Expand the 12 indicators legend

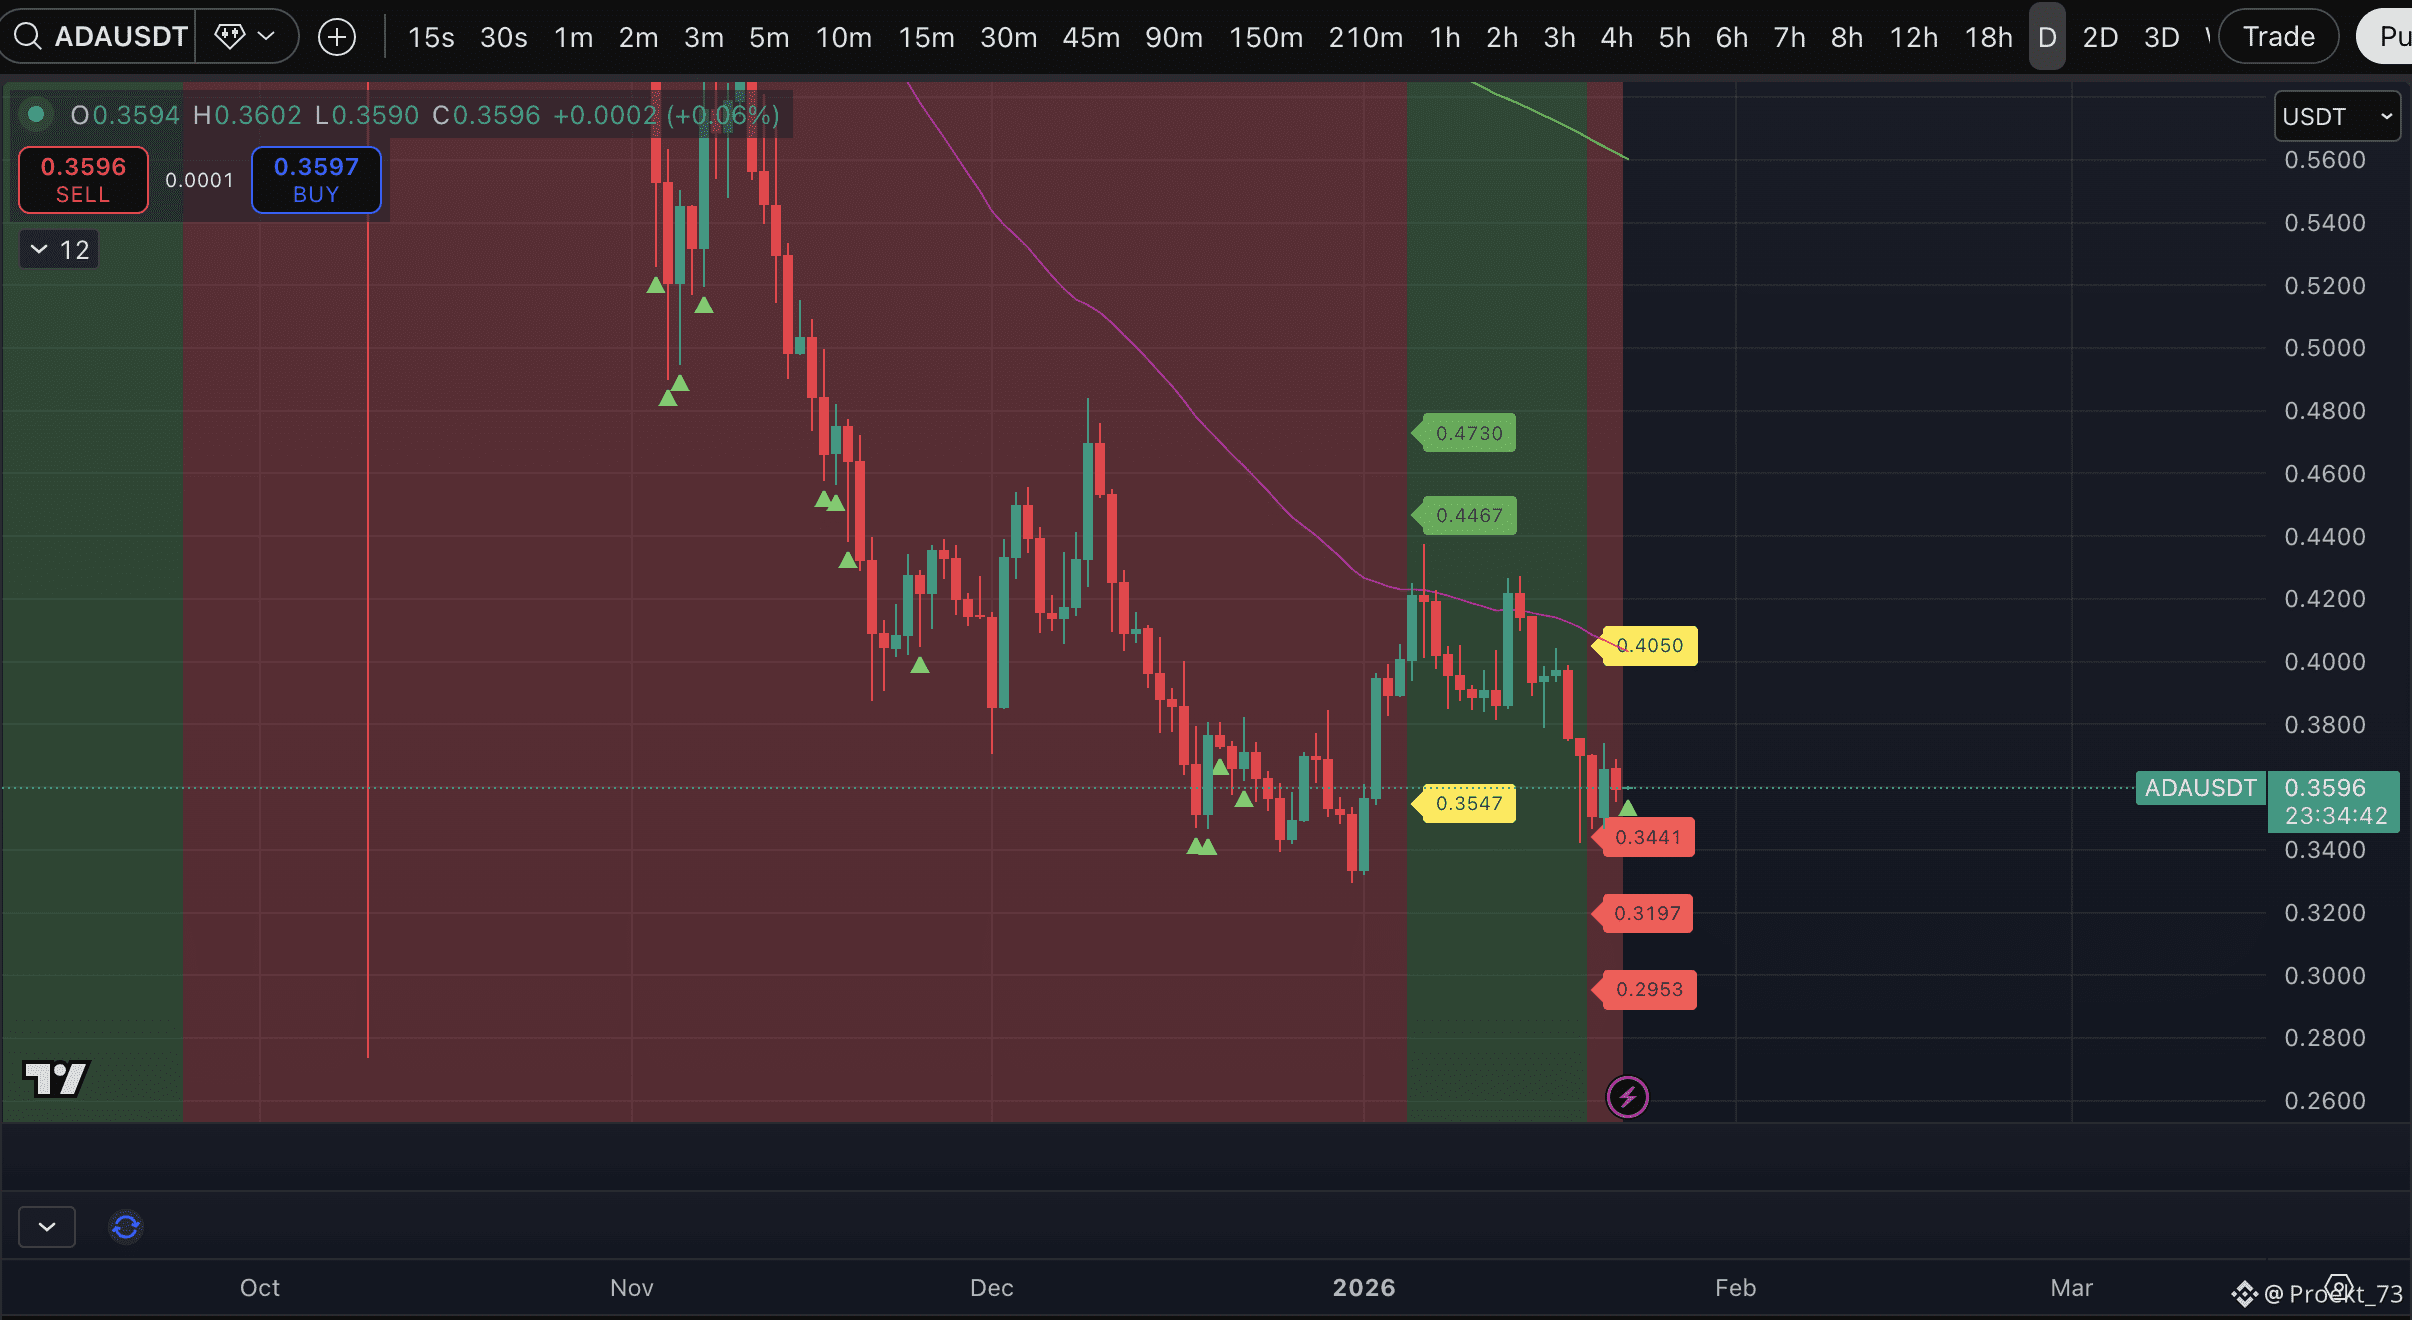point(60,249)
